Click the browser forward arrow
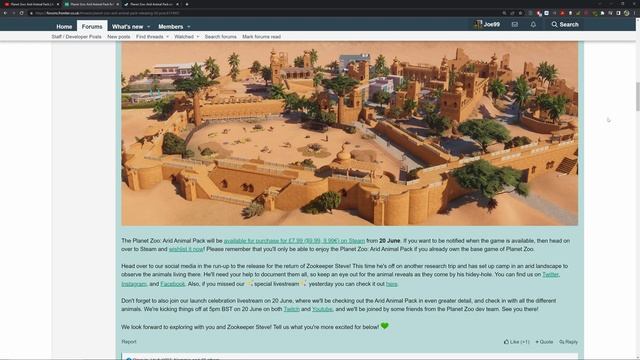 click(x=13, y=13)
